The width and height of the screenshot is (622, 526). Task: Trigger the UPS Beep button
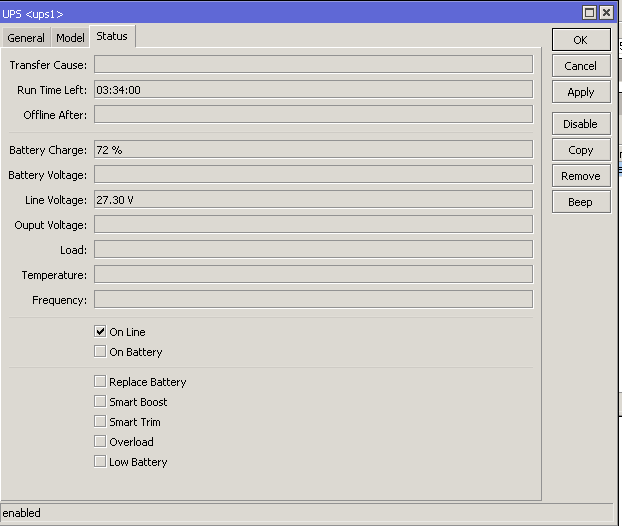pos(581,202)
